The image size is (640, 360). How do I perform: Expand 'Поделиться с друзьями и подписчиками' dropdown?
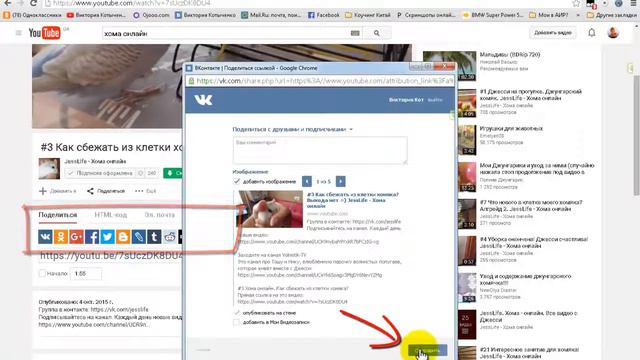(x=293, y=129)
